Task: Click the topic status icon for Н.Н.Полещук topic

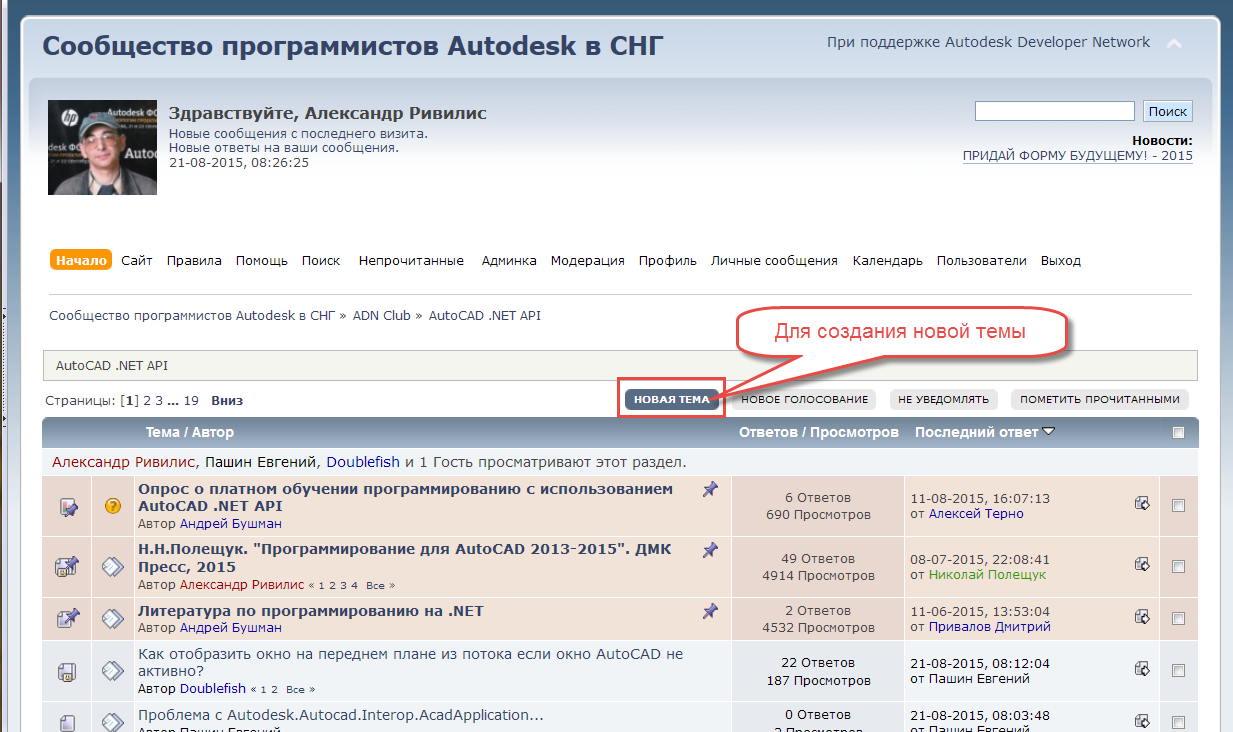Action: click(67, 566)
